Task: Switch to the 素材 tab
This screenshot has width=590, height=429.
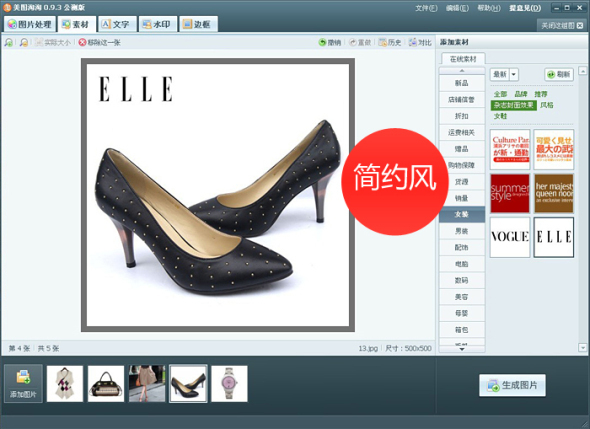Action: [x=76, y=24]
